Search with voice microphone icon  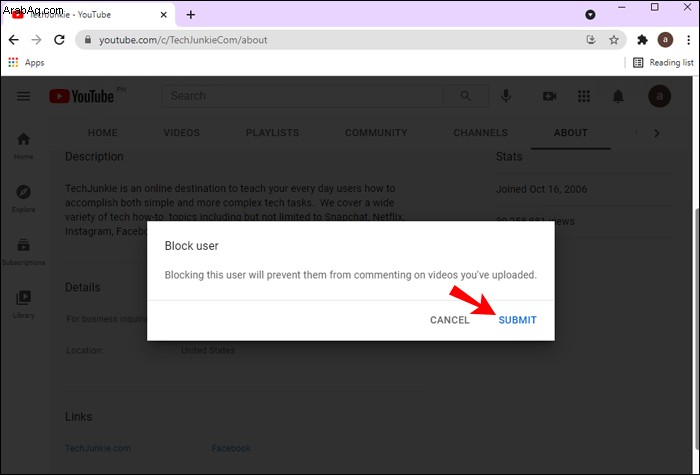tap(506, 96)
